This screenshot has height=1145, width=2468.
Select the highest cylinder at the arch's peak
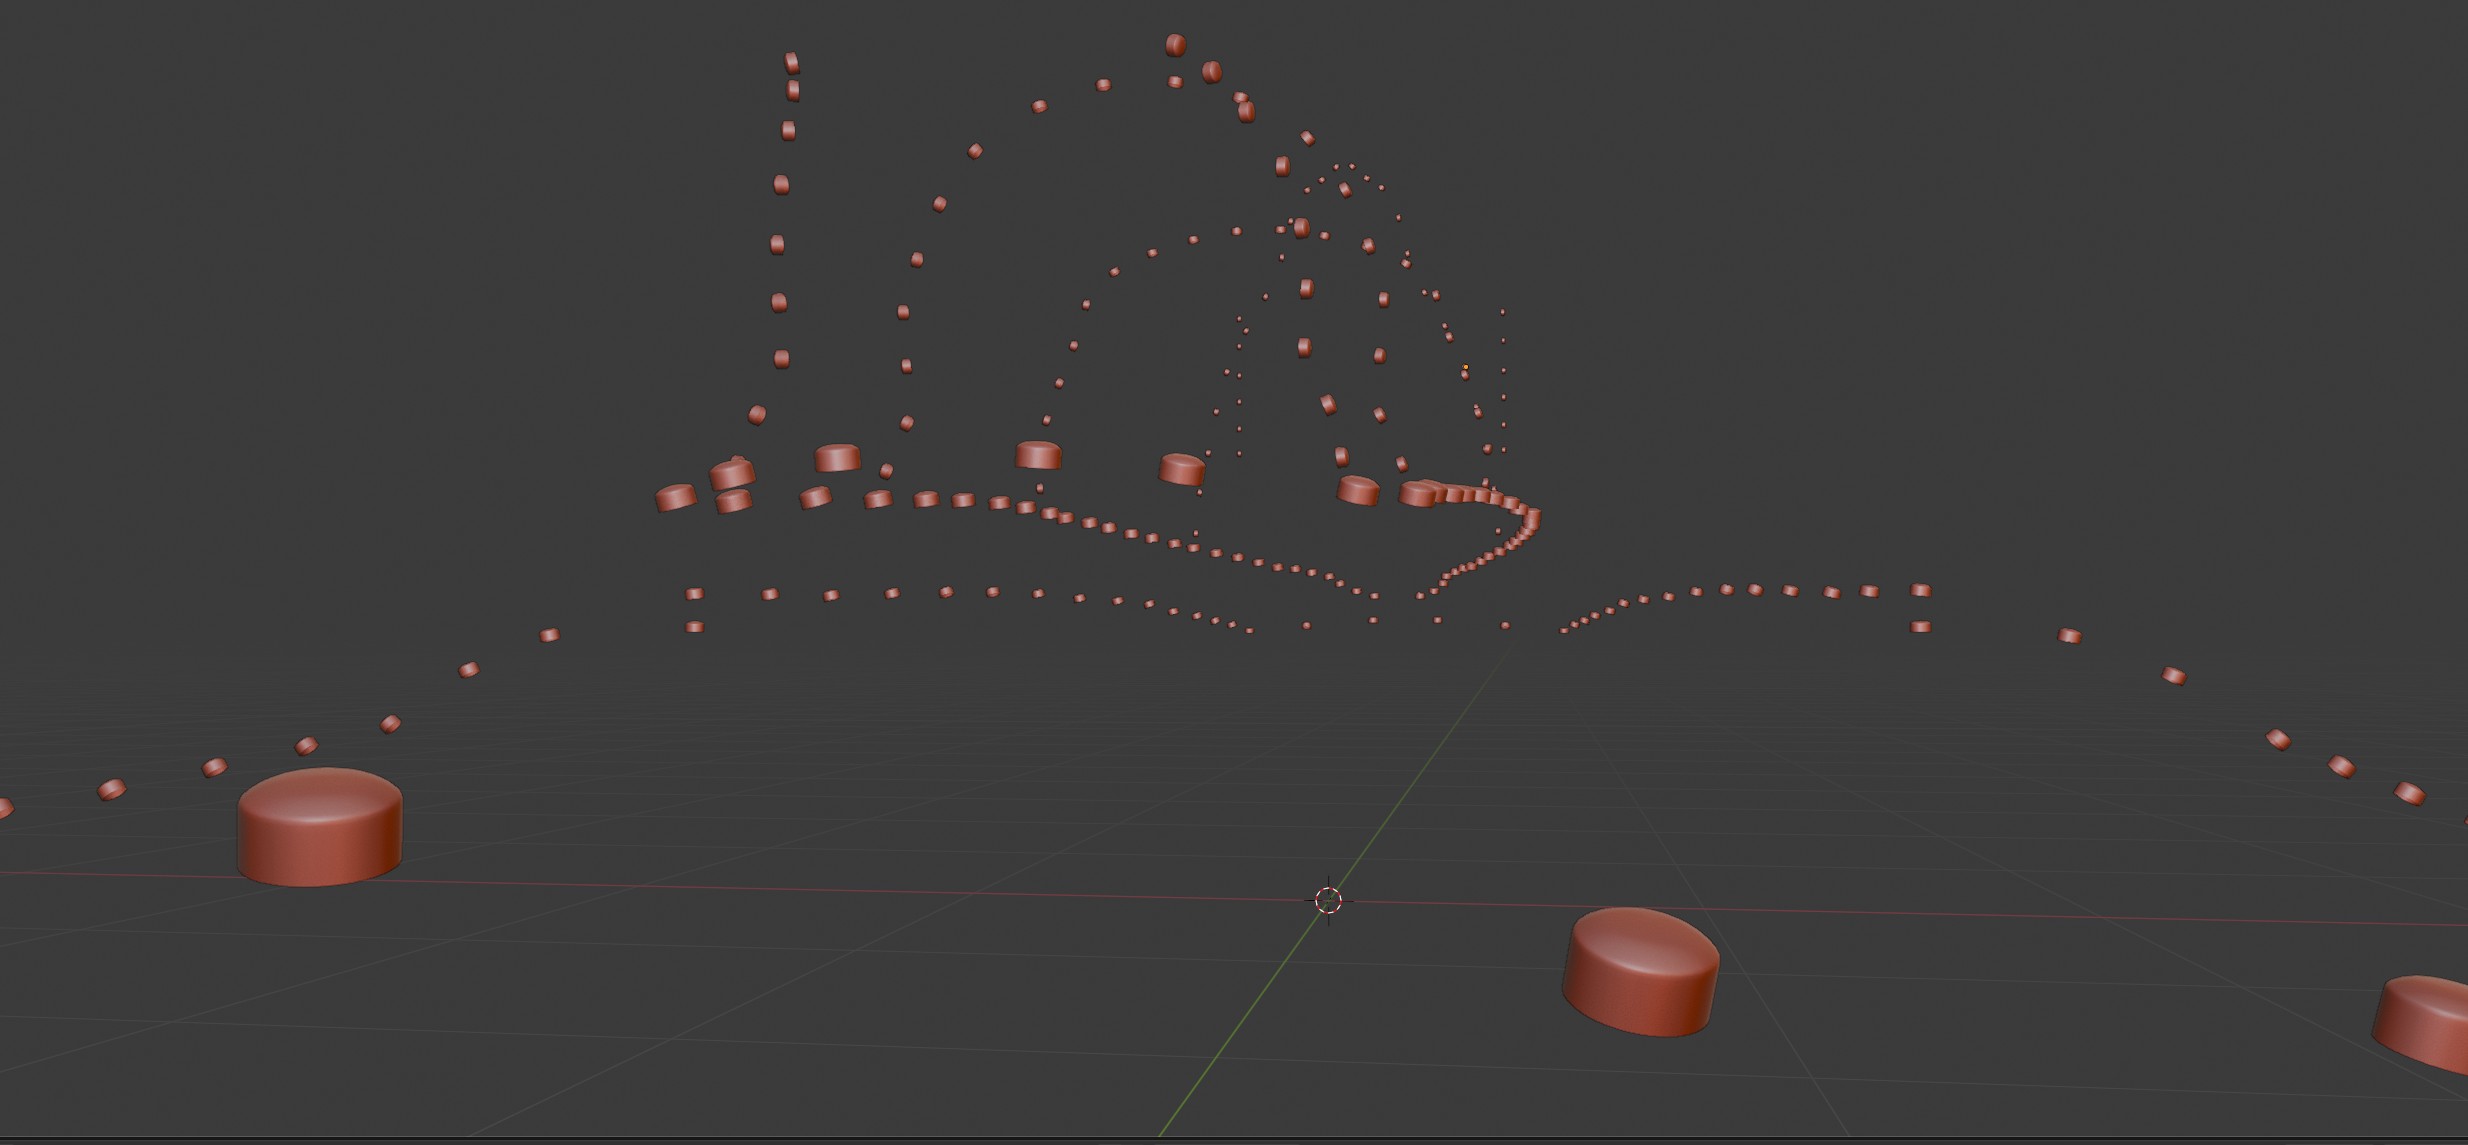point(1175,45)
